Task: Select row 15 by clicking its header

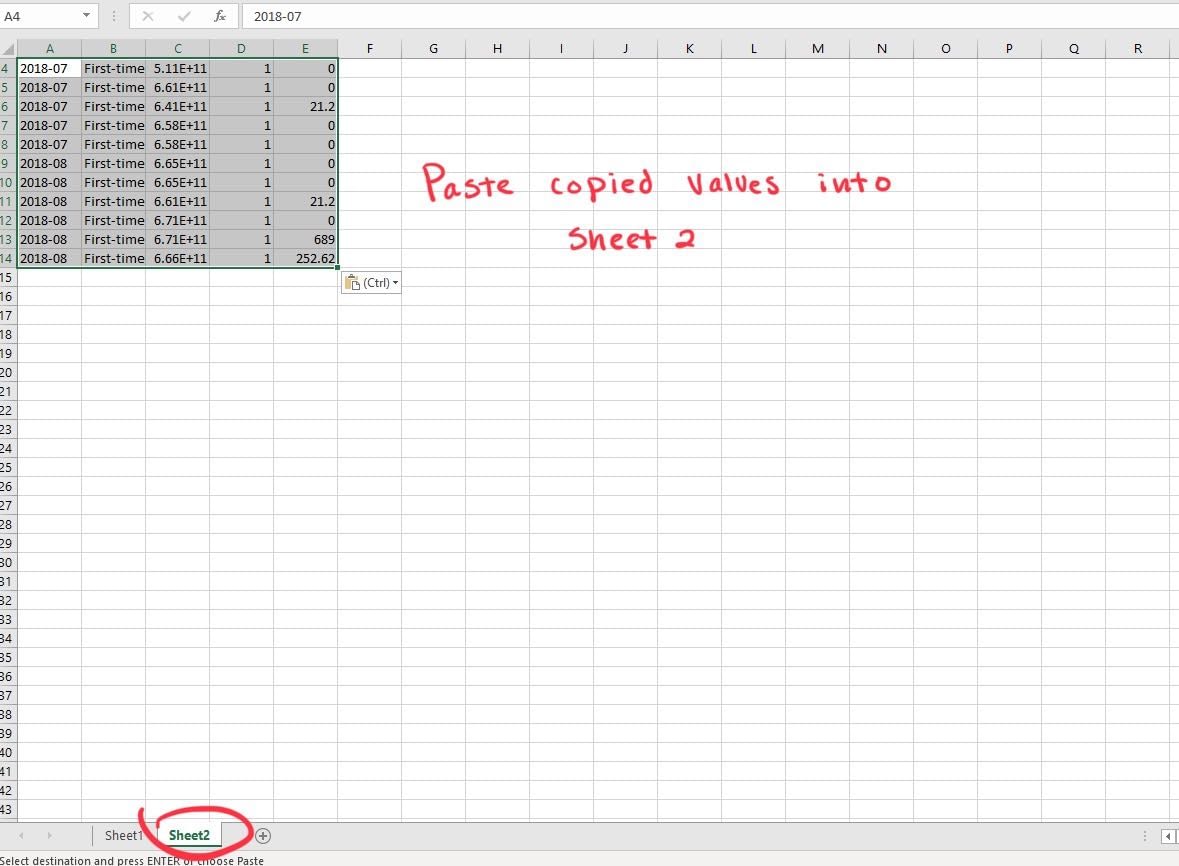Action: tap(8, 277)
